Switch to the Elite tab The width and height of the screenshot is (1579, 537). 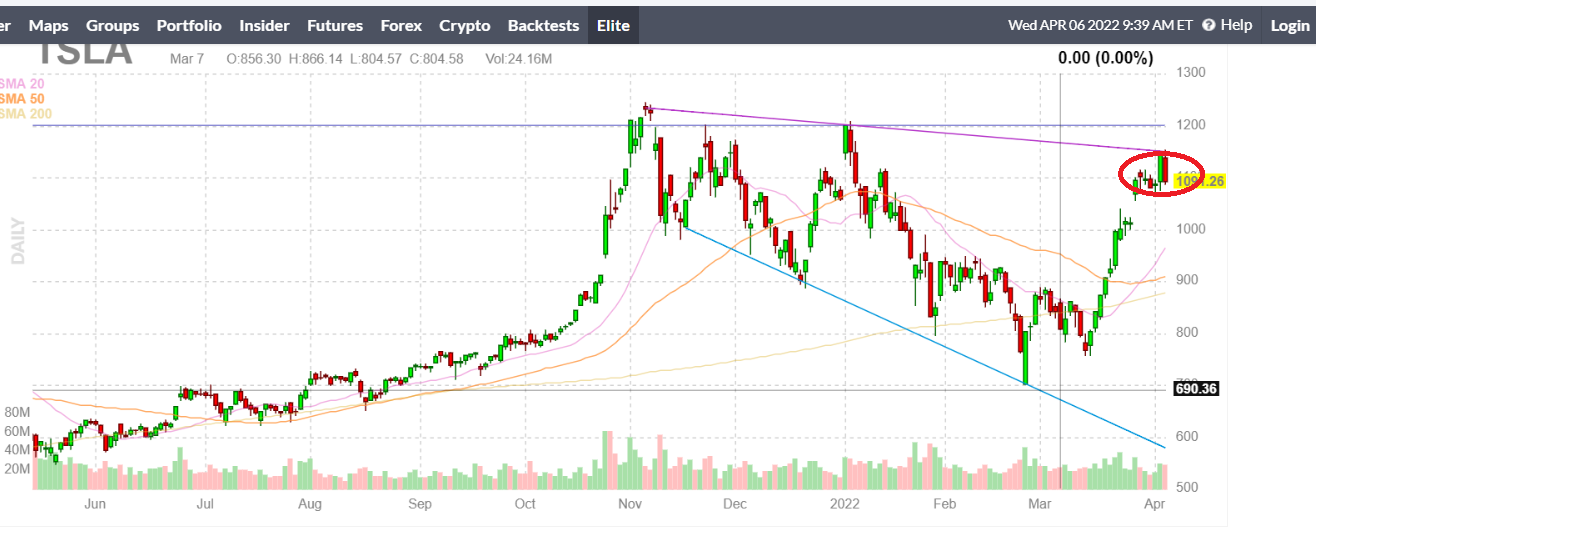click(x=613, y=26)
